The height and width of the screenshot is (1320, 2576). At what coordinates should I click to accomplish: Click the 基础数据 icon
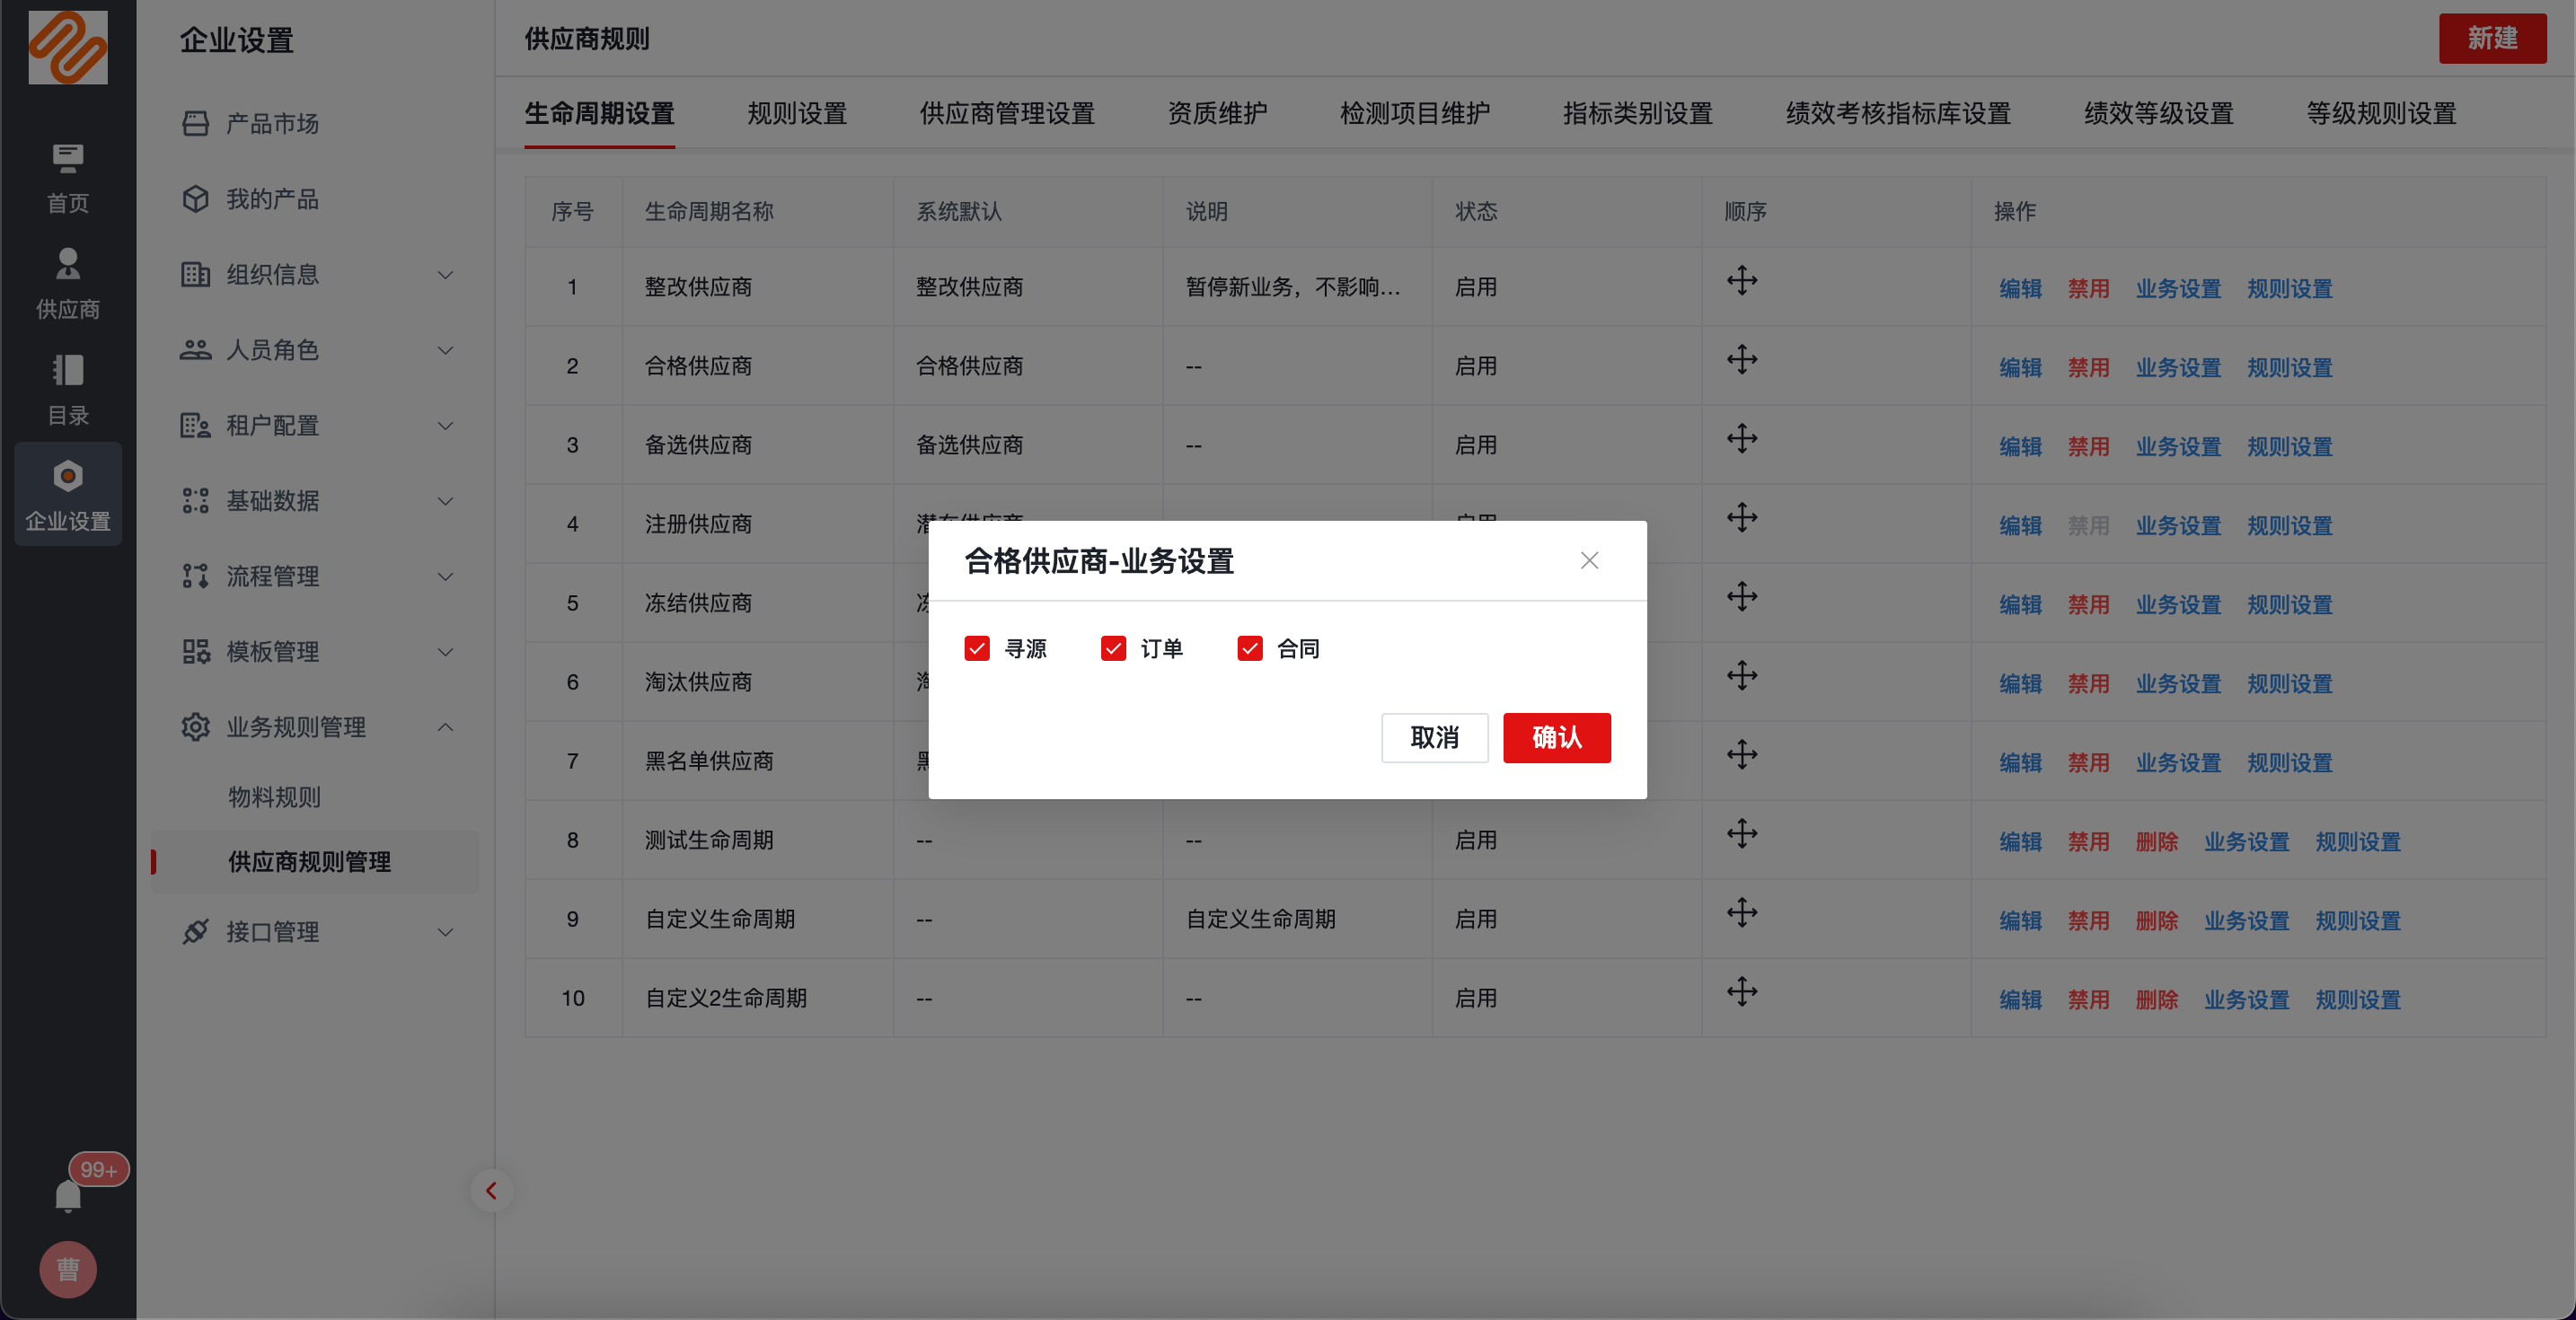pos(195,500)
